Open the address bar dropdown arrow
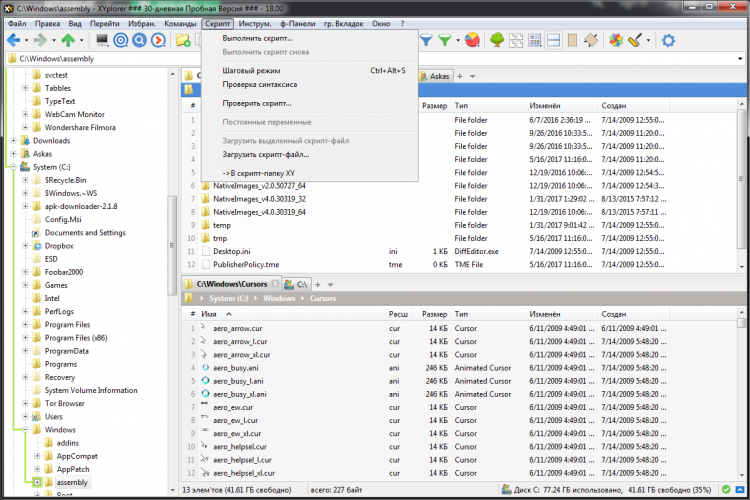 [740, 59]
